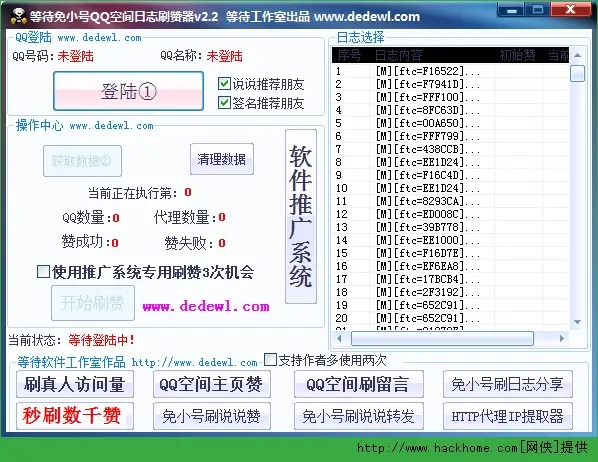Minimize the window

tap(511, 9)
